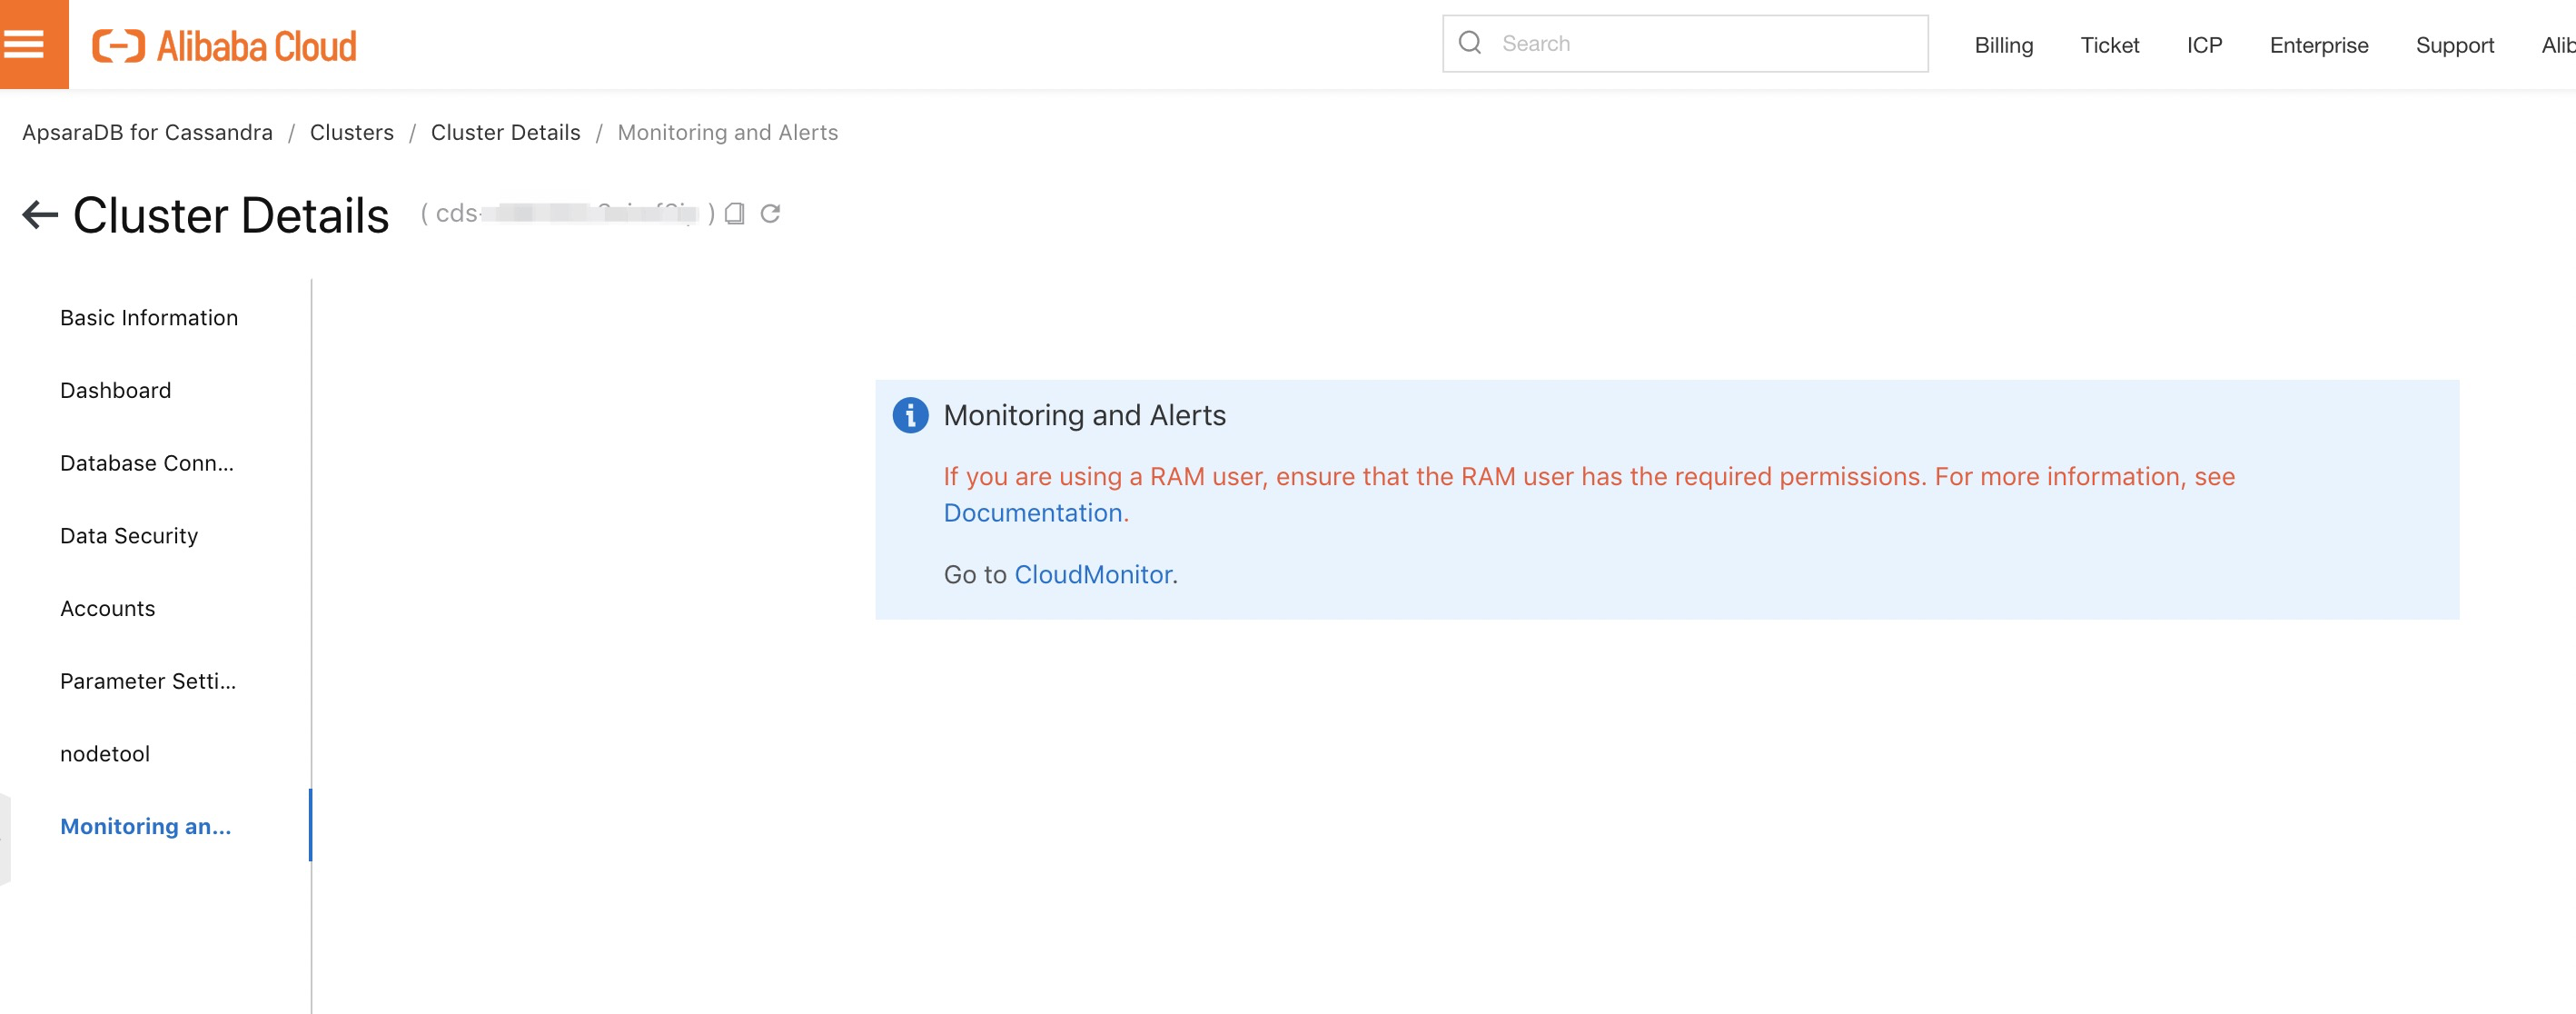
Task: Open the ICP menu
Action: pos(2204,45)
